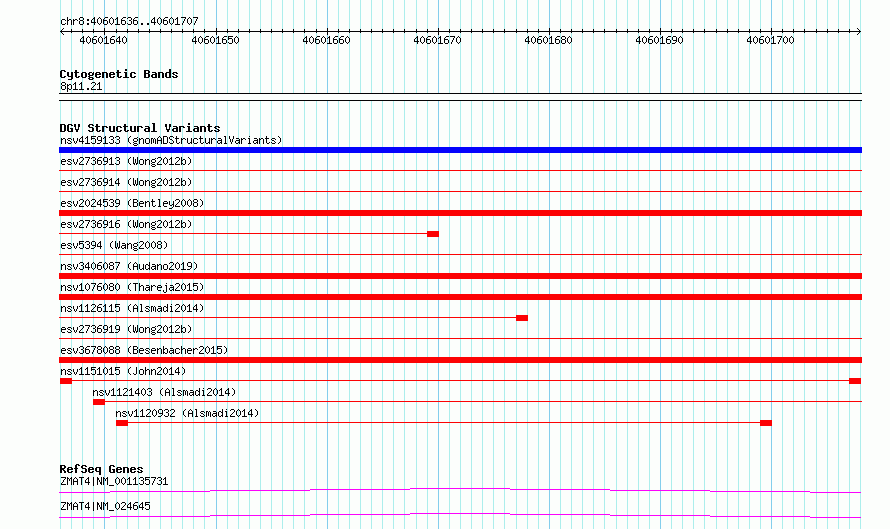
Task: Click the thick red esv3678088 variant bar
Action: coord(460,360)
